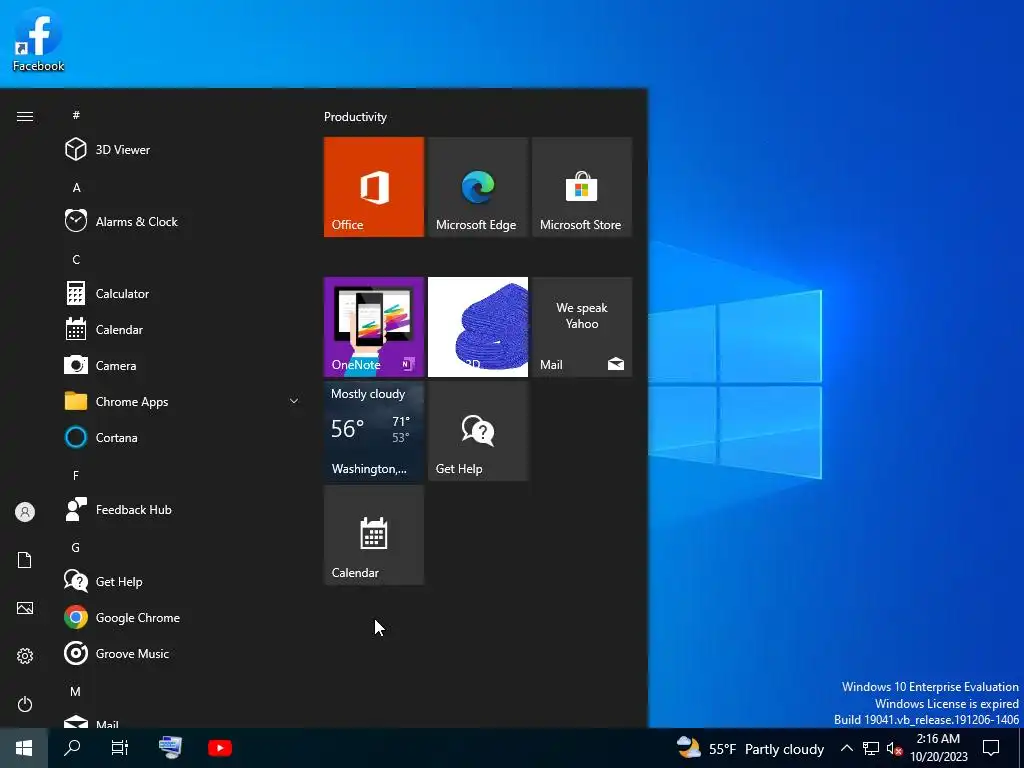
Task: Expand the Chrome Apps folder chevron
Action: coord(294,401)
